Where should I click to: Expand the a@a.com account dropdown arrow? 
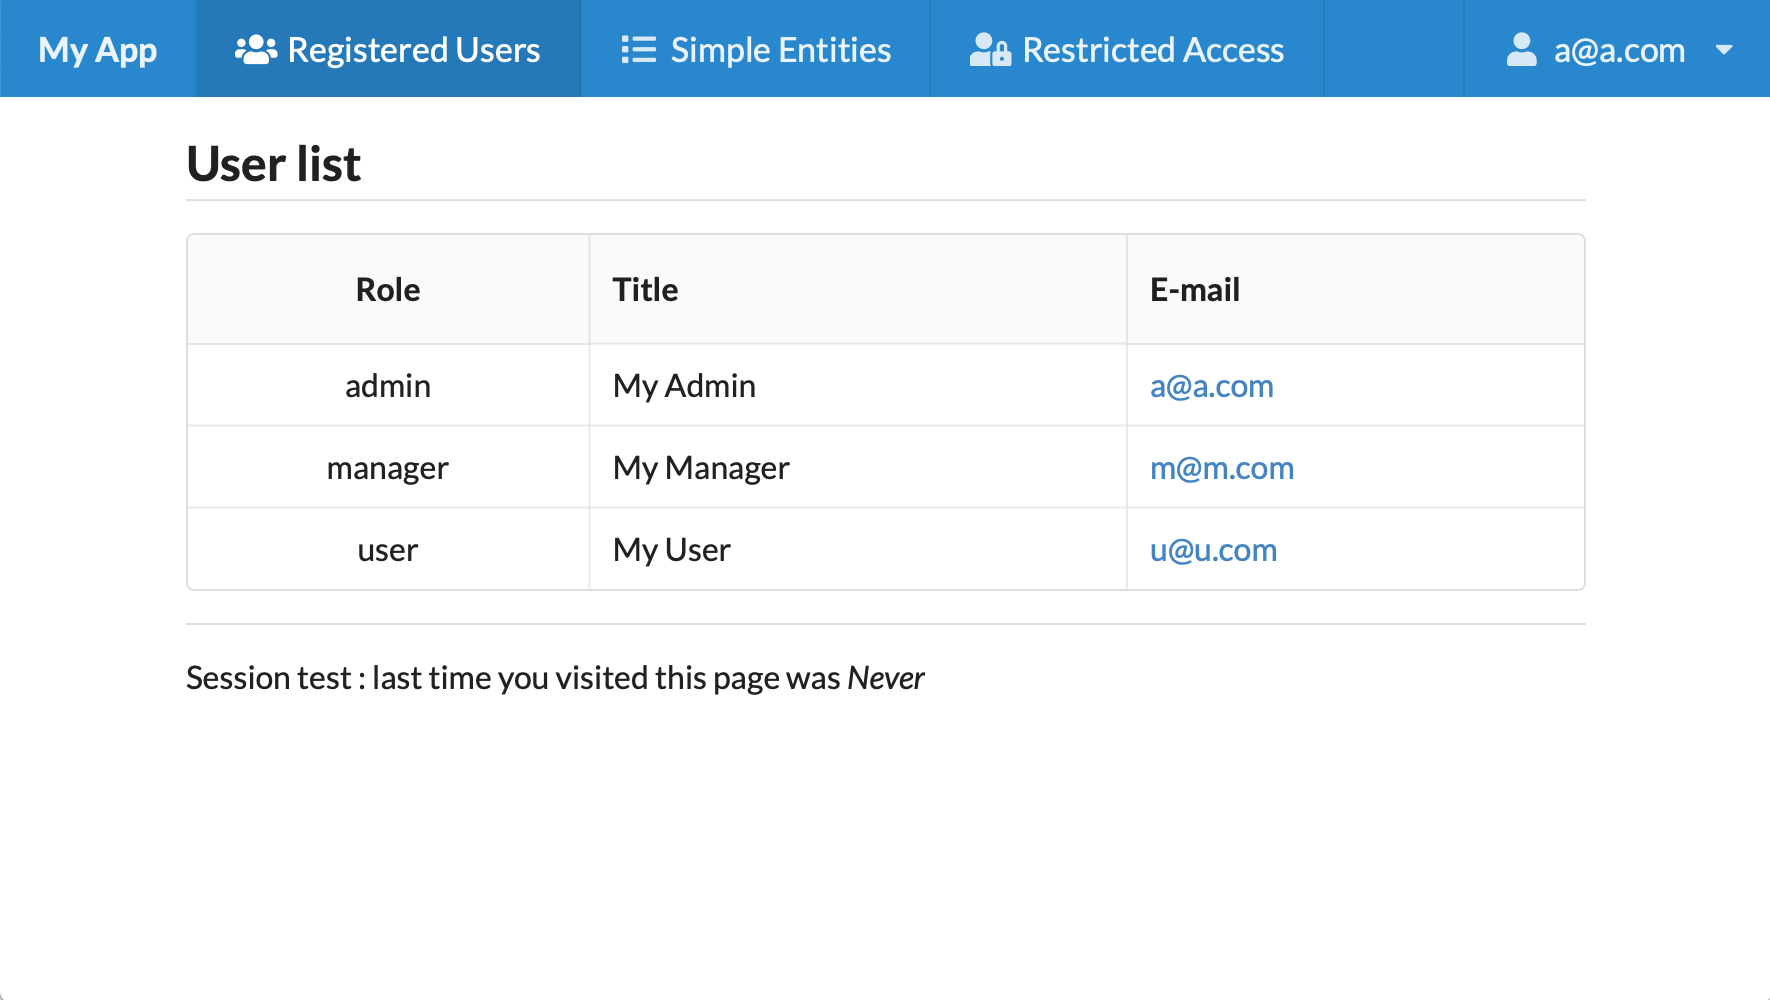tap(1724, 50)
